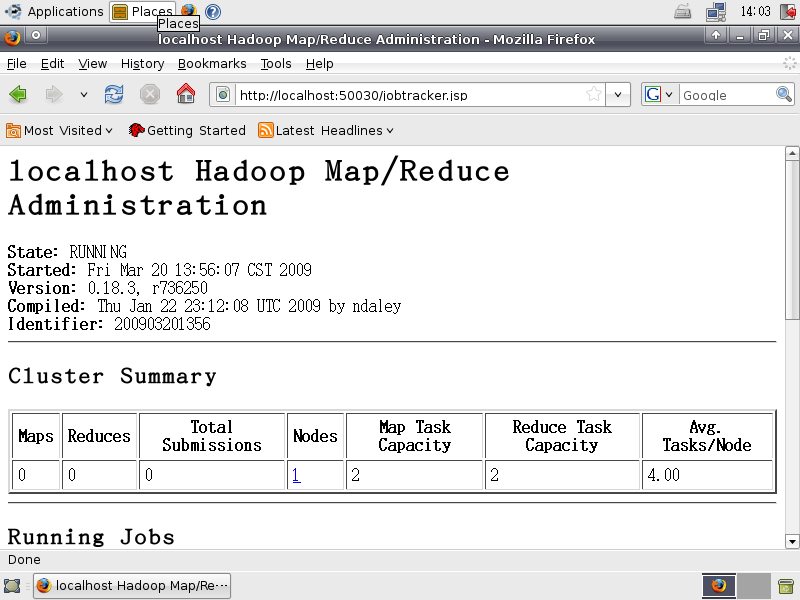The width and height of the screenshot is (800, 600).
Task: Open the Places menu in panel
Action: point(142,11)
